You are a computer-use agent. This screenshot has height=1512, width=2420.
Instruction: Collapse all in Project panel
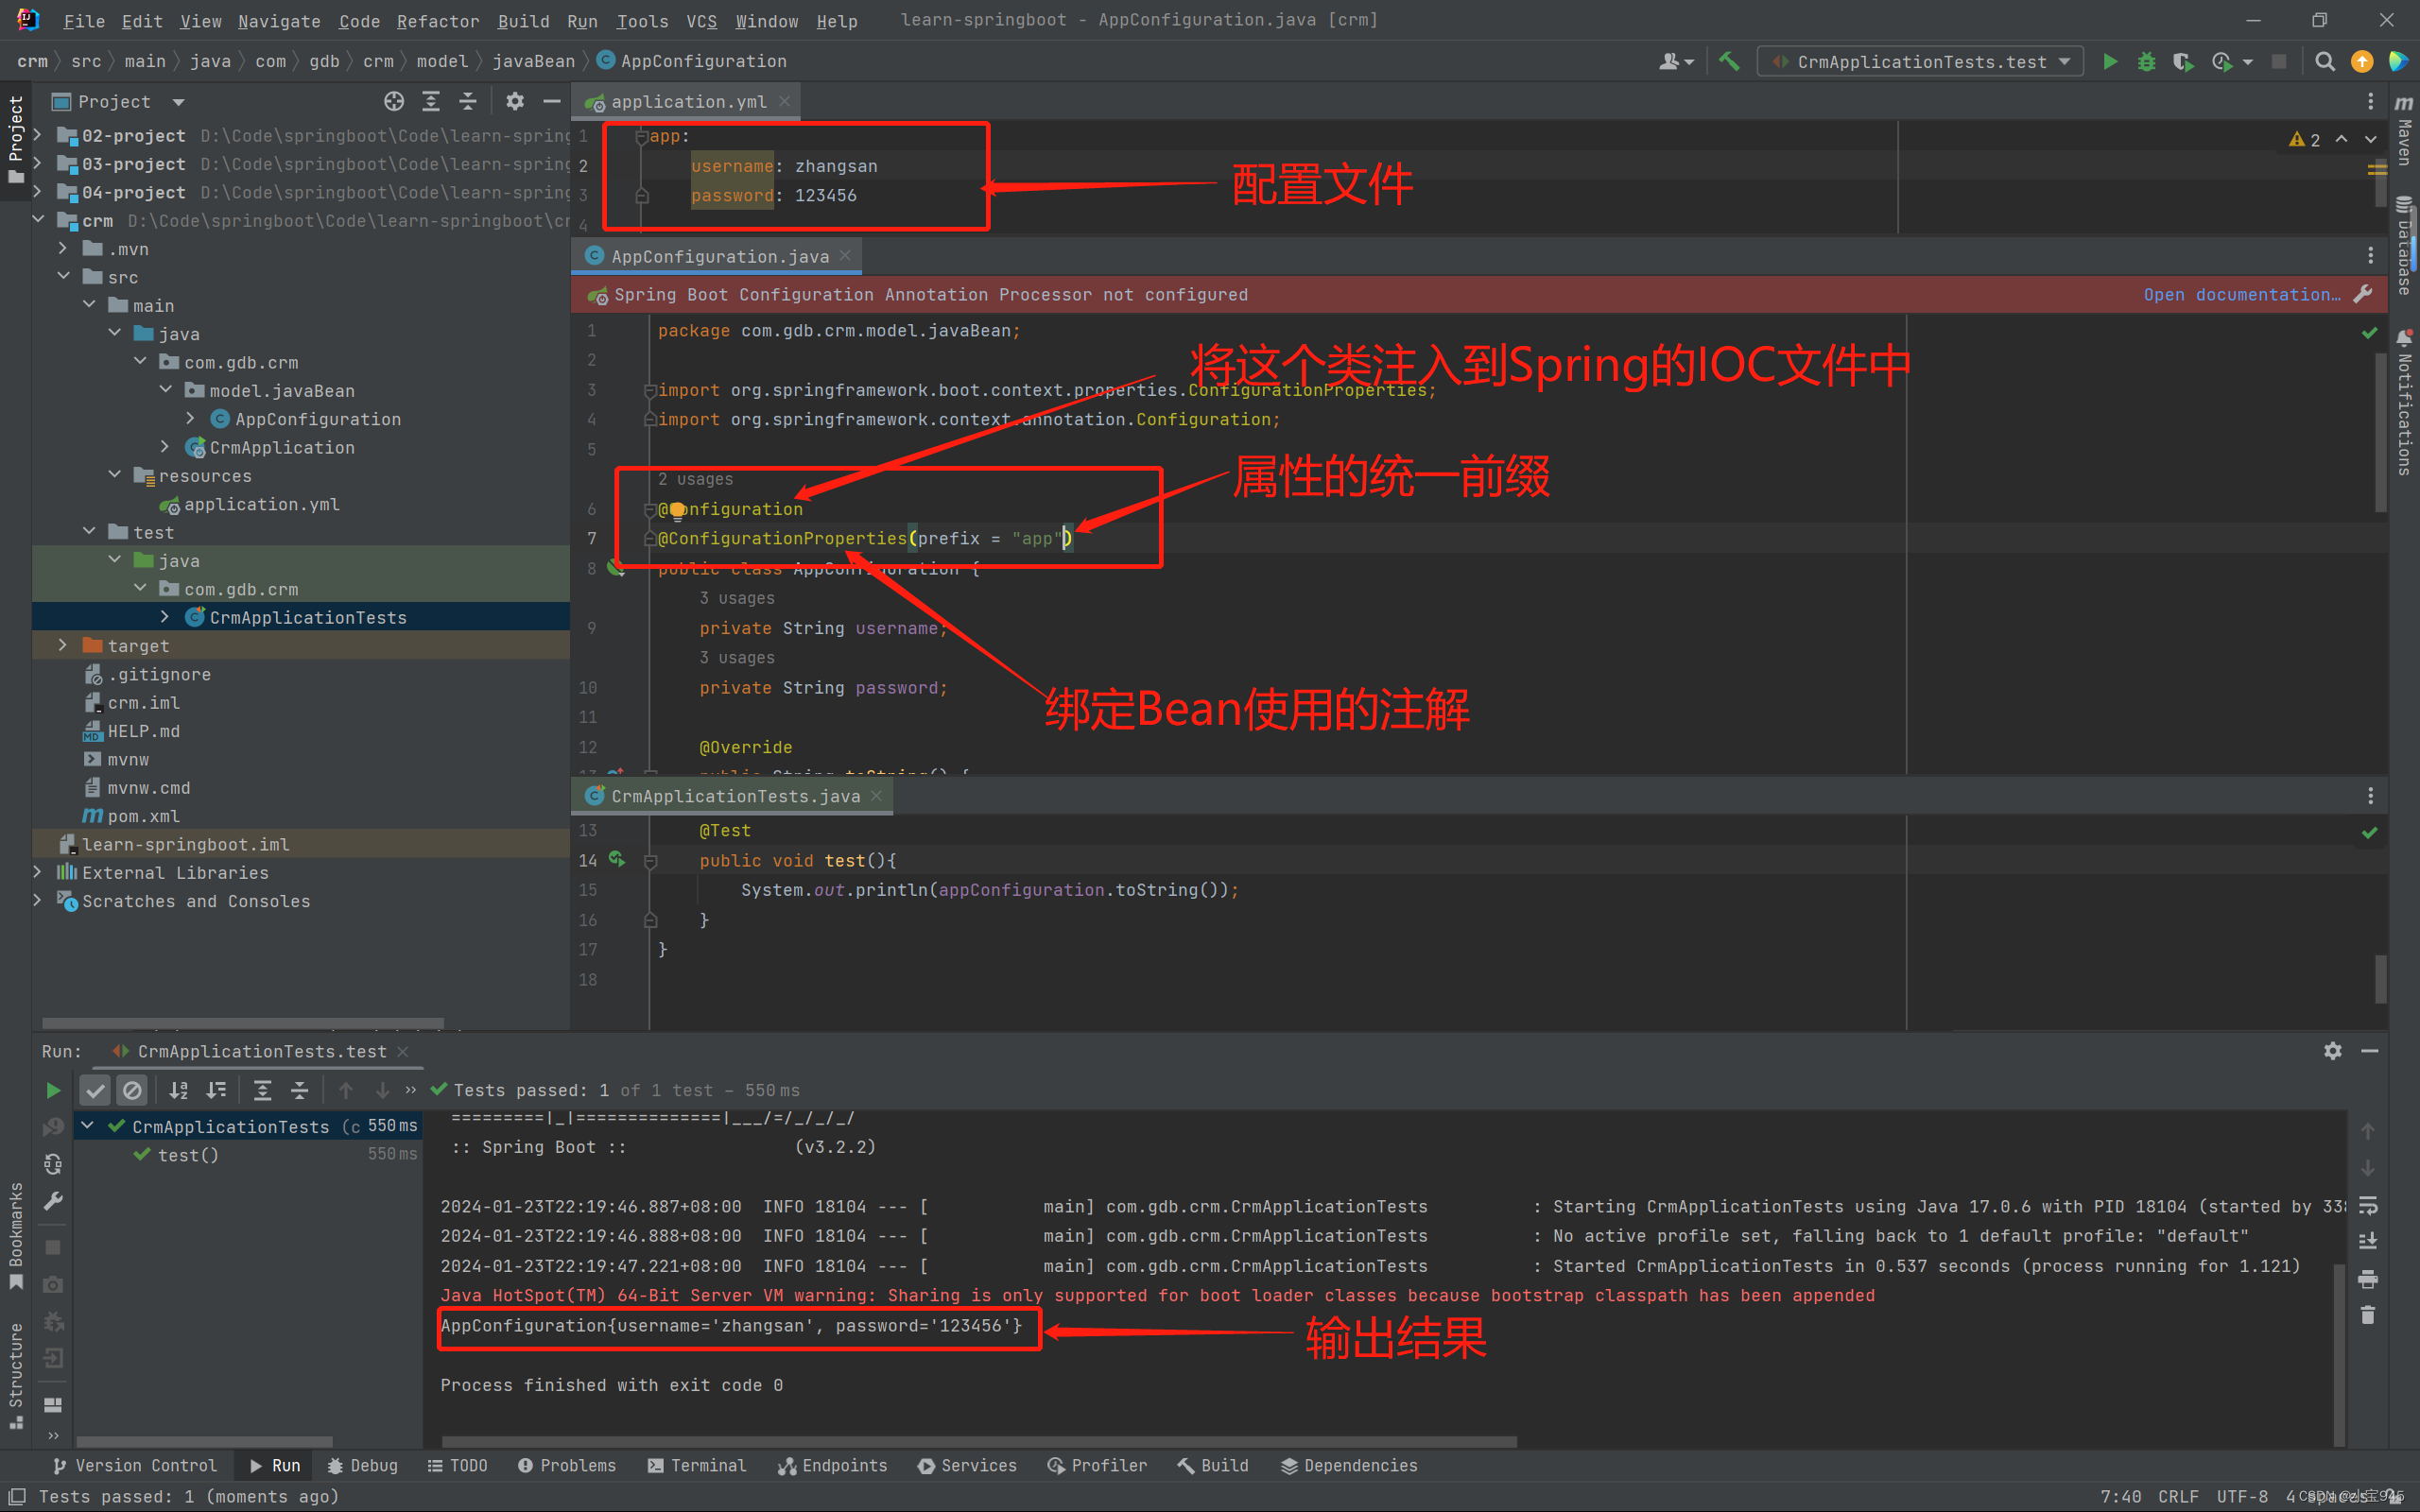pos(468,101)
